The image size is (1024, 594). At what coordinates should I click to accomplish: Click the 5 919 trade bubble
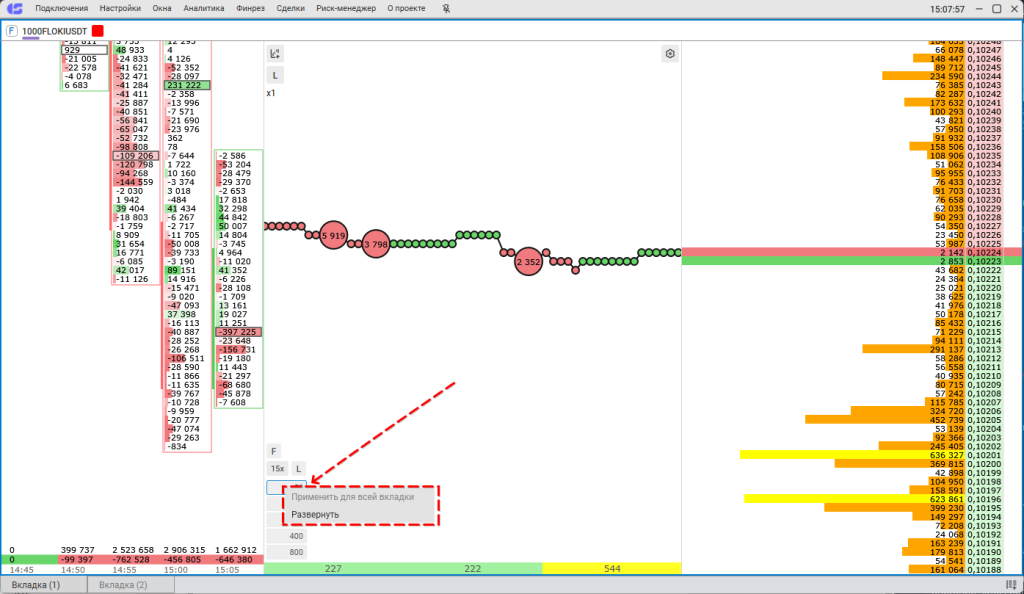(x=334, y=235)
